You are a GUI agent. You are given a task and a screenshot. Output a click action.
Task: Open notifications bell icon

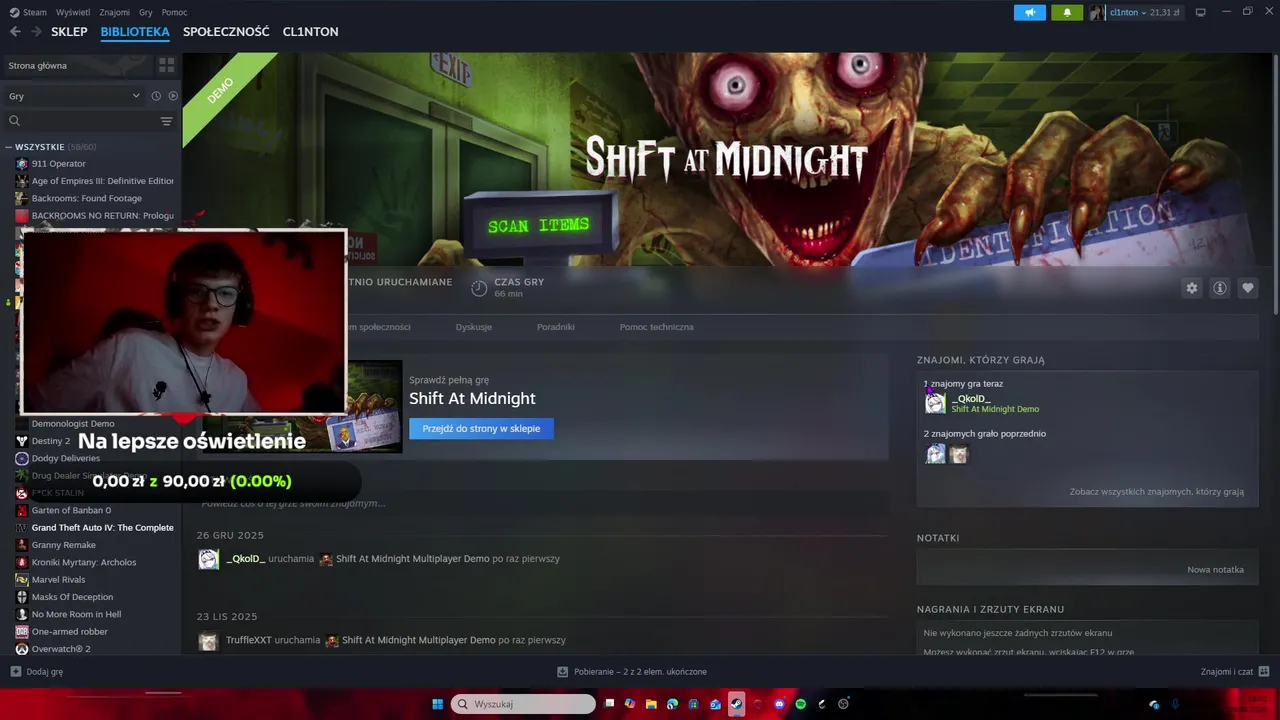[x=1067, y=12]
